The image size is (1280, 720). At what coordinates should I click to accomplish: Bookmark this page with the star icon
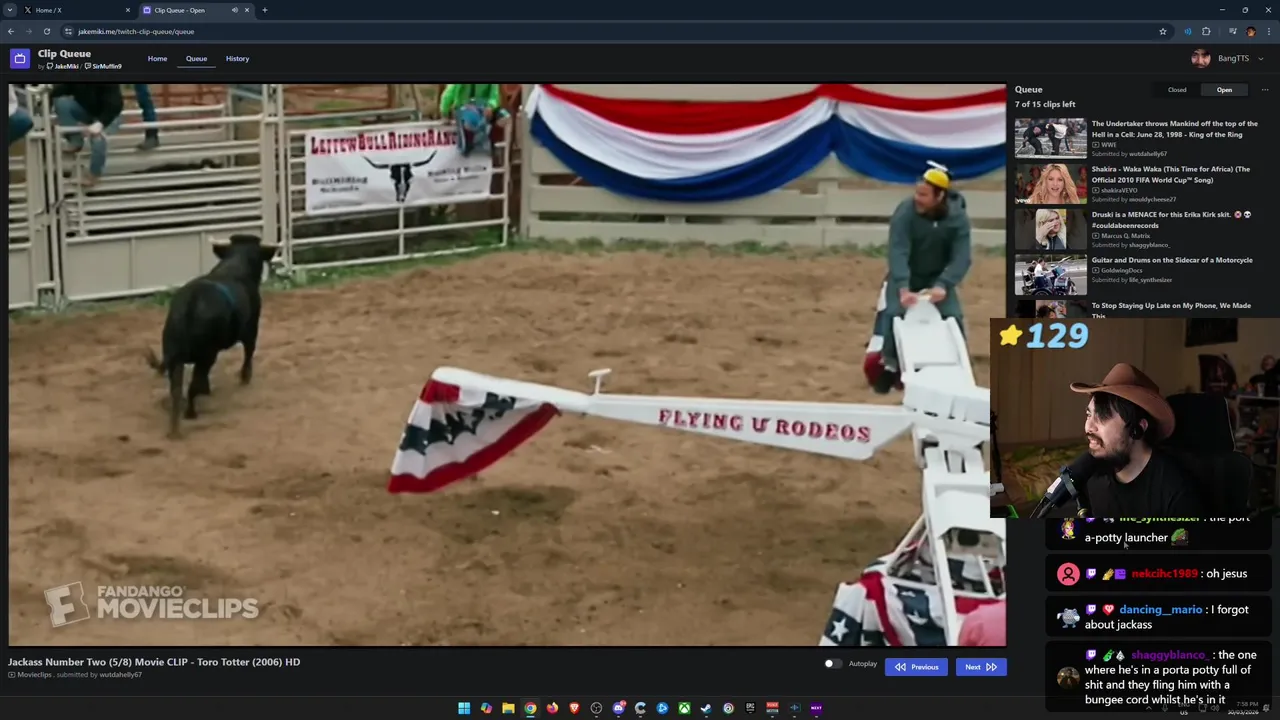click(x=1163, y=31)
